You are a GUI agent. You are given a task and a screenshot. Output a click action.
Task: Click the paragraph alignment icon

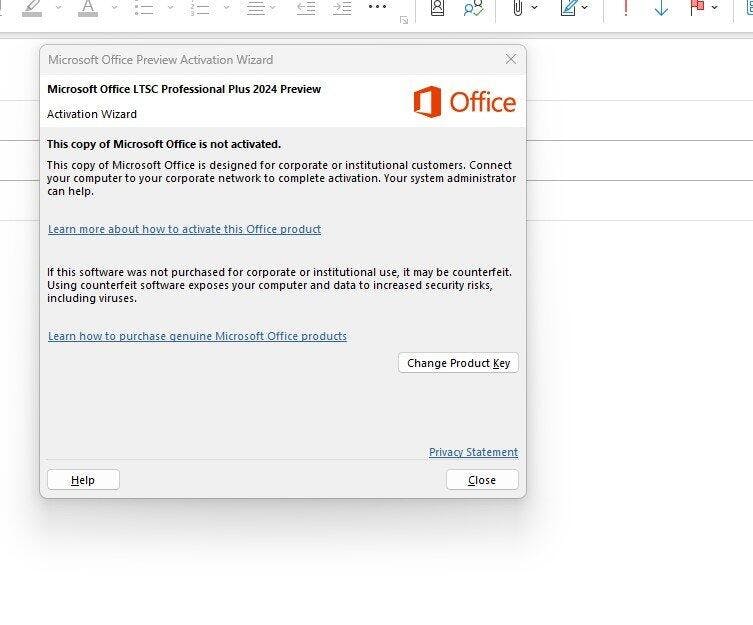256,7
